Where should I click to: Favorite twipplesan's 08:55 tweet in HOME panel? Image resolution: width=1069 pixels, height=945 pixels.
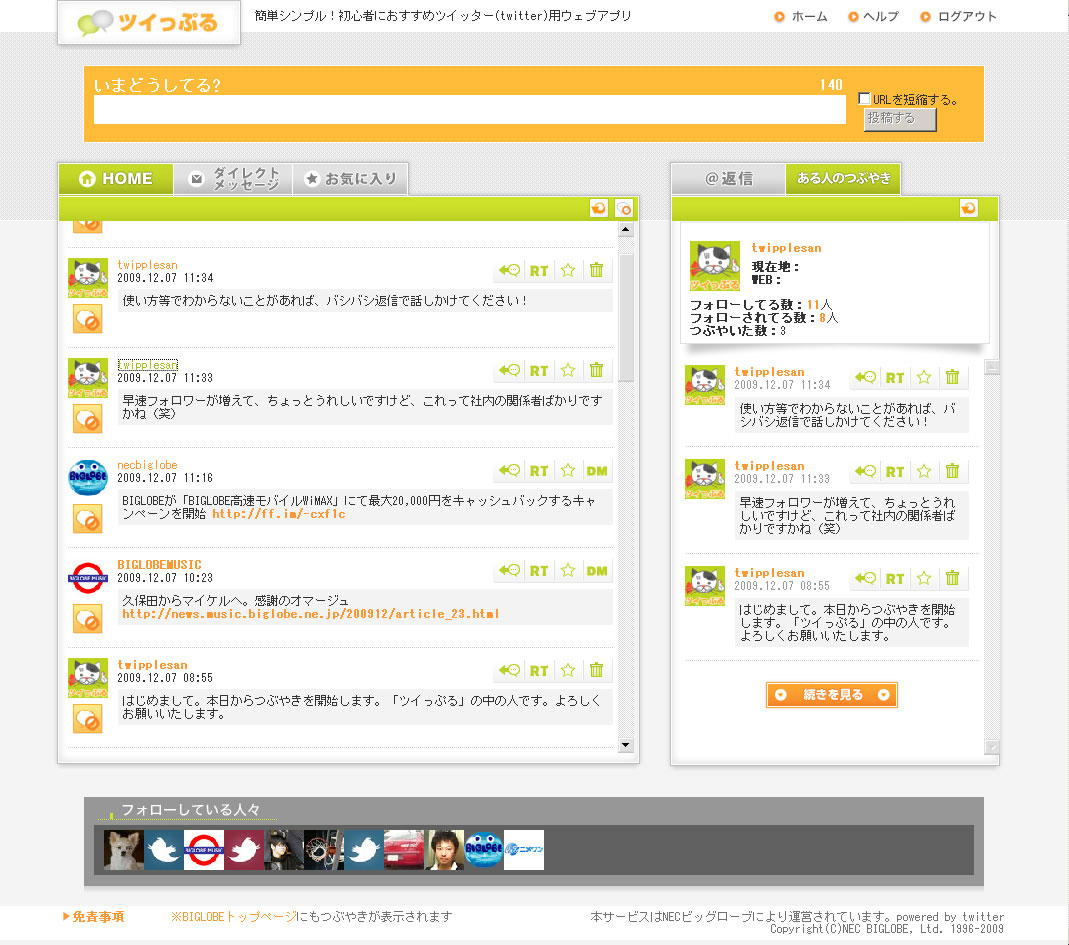coord(568,671)
